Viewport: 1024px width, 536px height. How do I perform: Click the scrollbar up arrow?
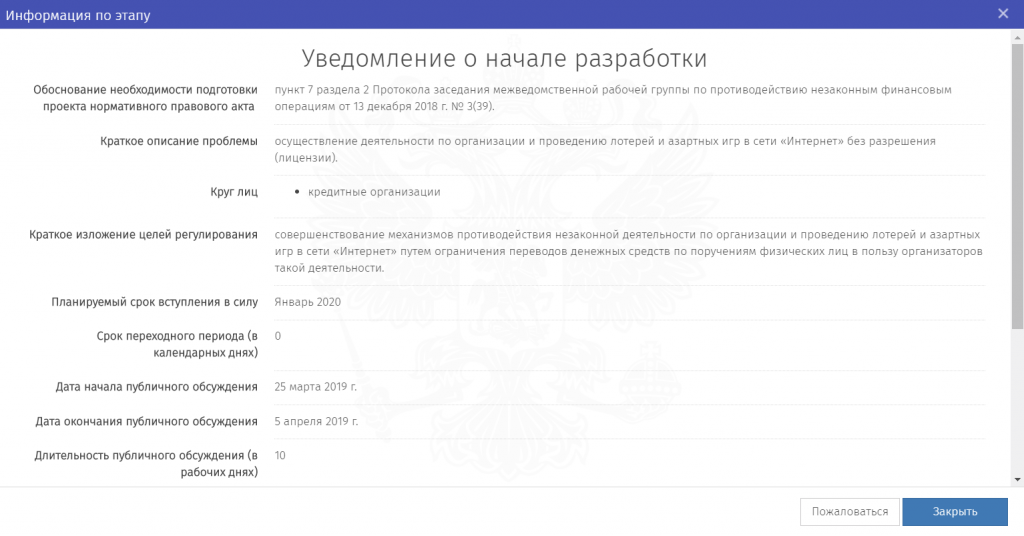point(1017,36)
